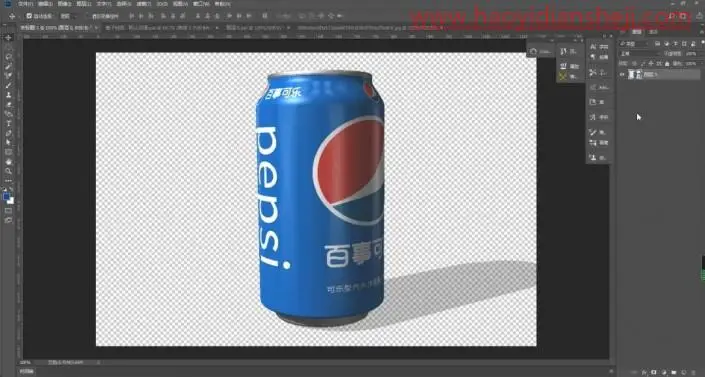Screen dimensions: 705x377
Task: Filter layers by pixel layers icon
Action: 658,44
